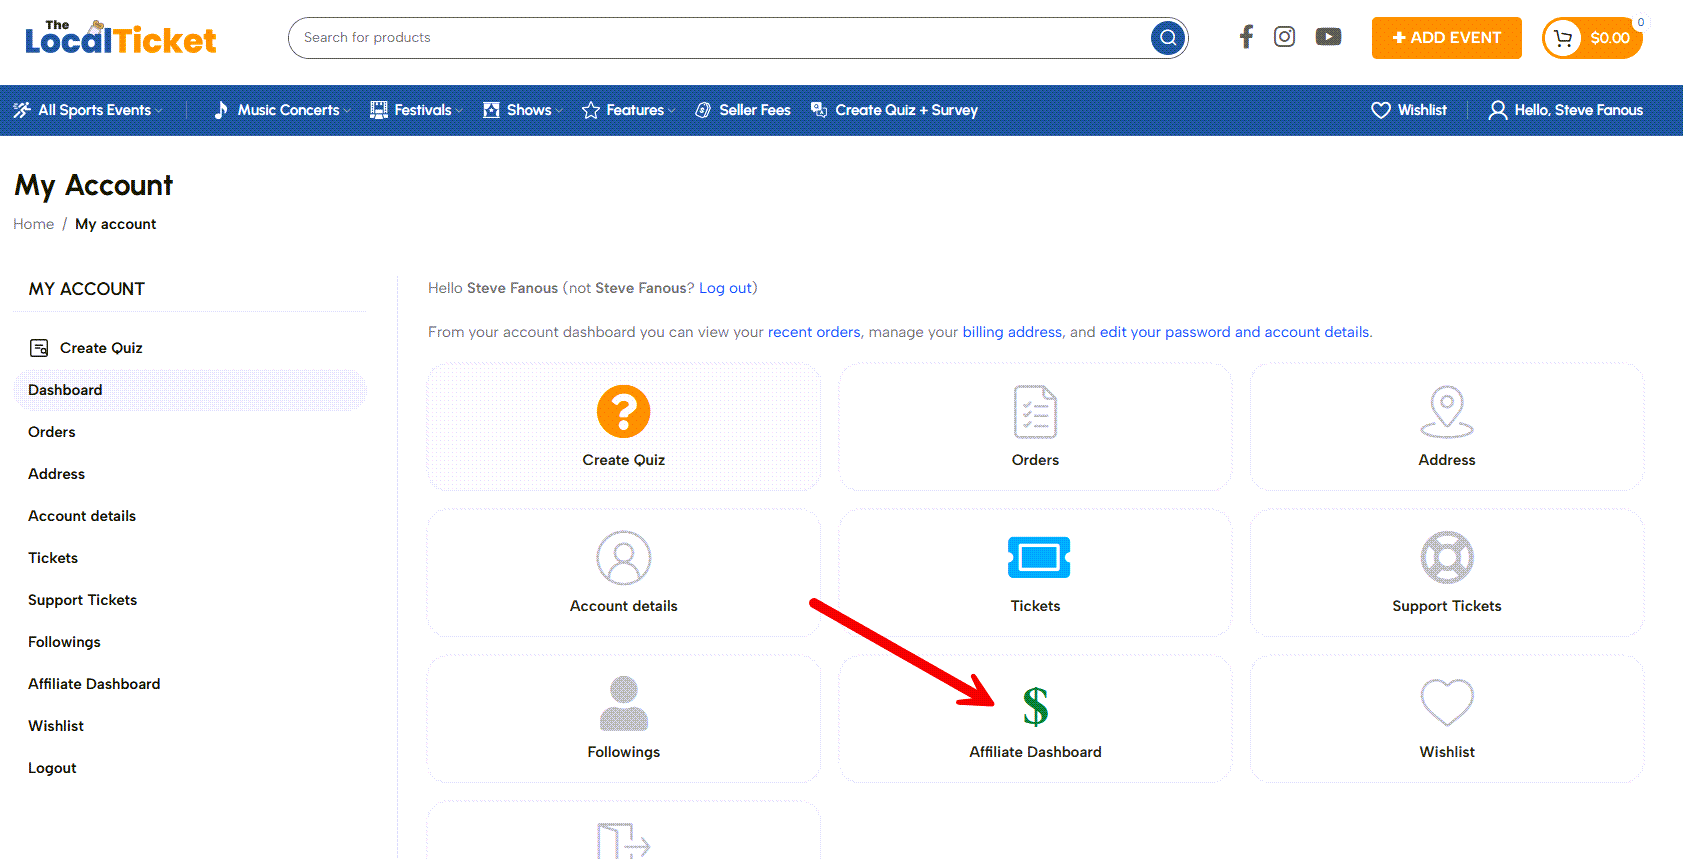This screenshot has width=1683, height=859.
Task: Click the $0.00 cart total
Action: pyautogui.click(x=1610, y=38)
